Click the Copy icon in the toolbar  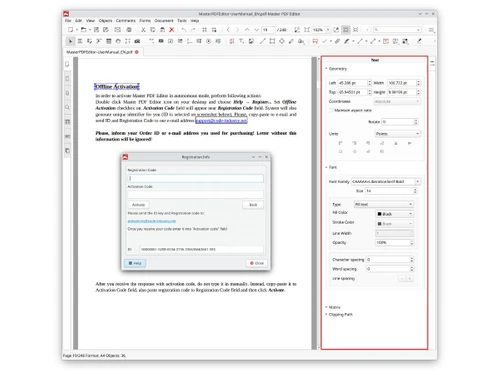[x=153, y=30]
